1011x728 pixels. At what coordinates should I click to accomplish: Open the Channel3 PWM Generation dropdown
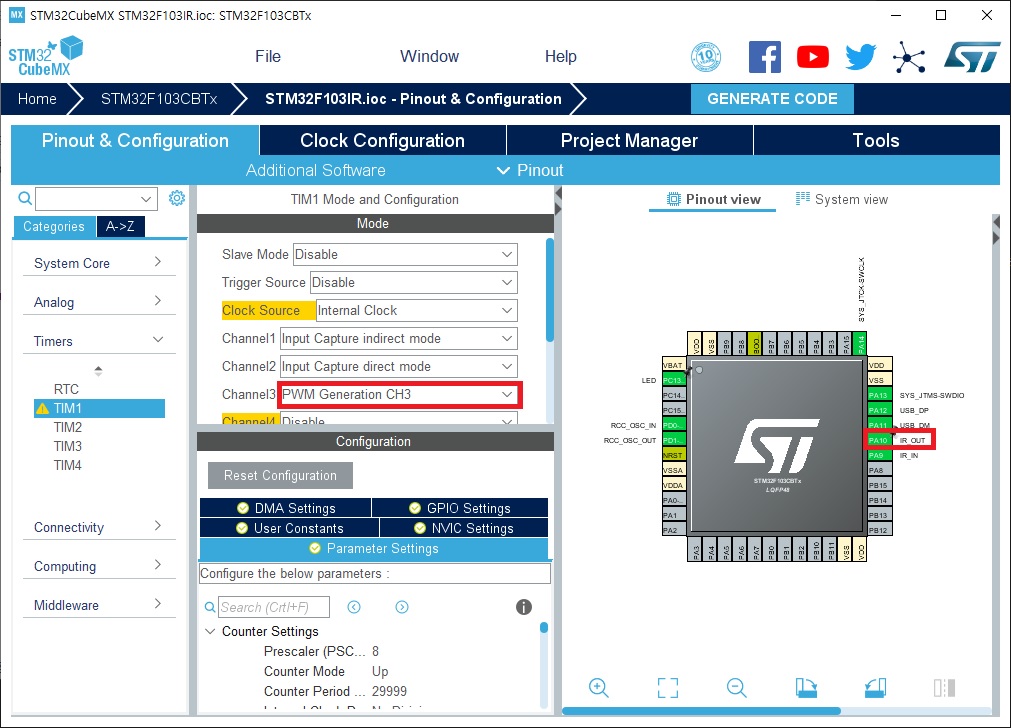[398, 395]
